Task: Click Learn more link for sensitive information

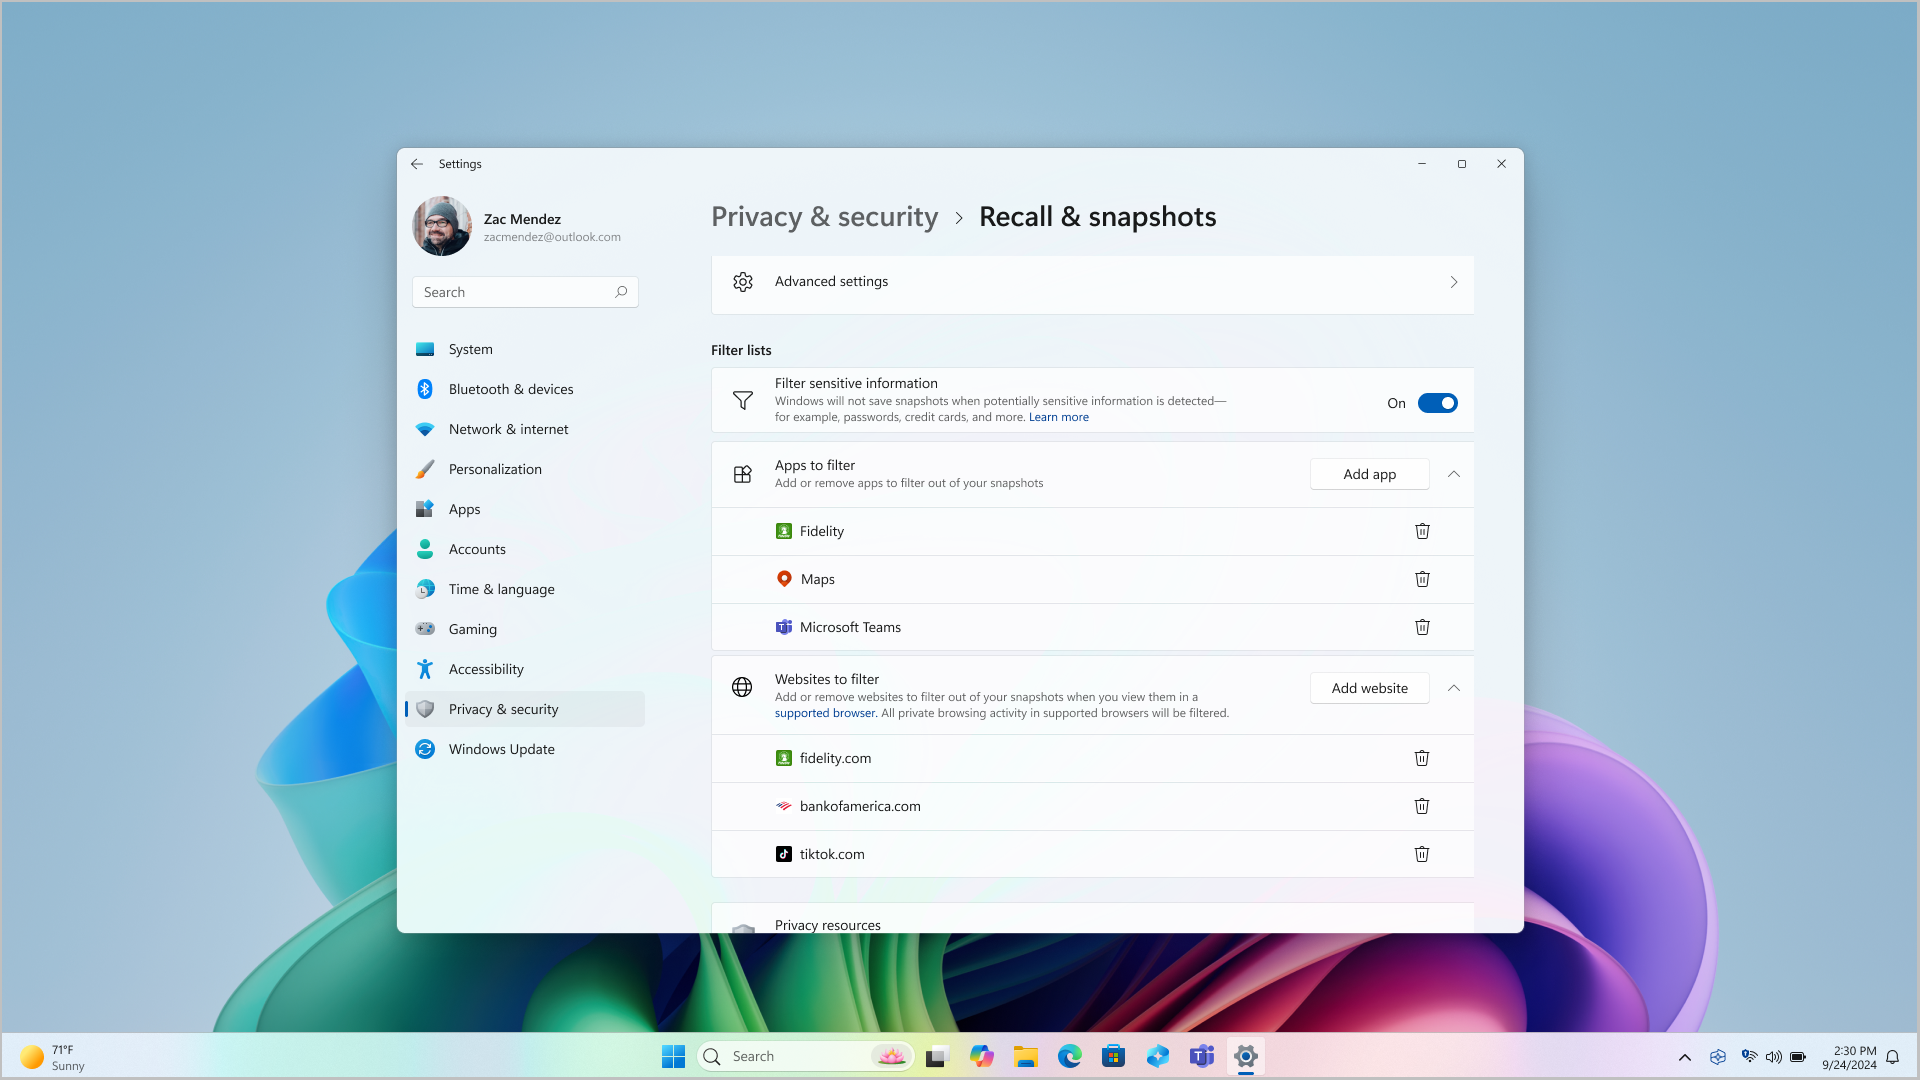Action: coord(1058,417)
